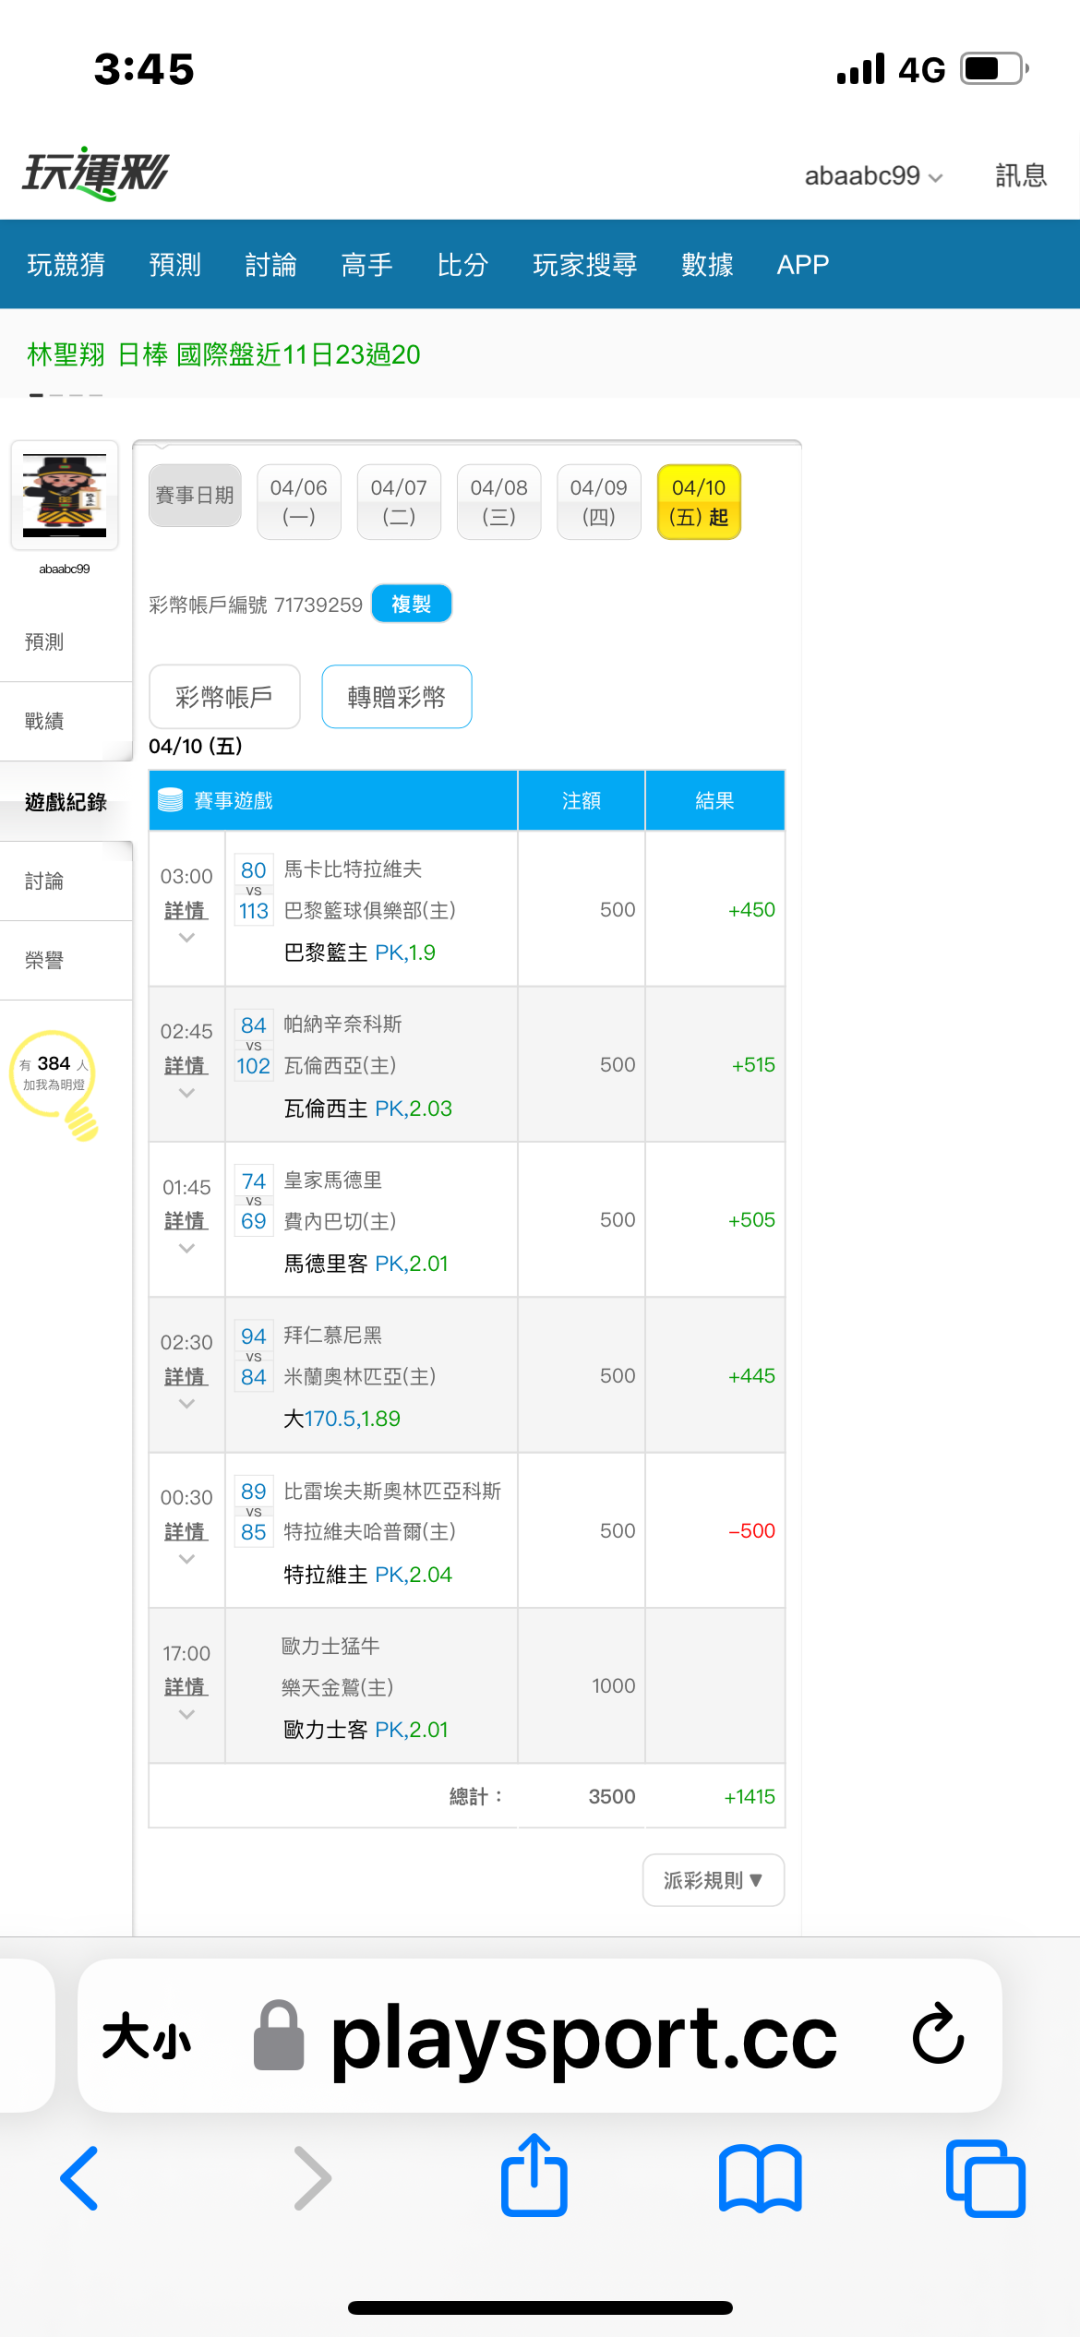1080x2337 pixels.
Task: Open the Safari share sheet icon
Action: click(534, 2177)
